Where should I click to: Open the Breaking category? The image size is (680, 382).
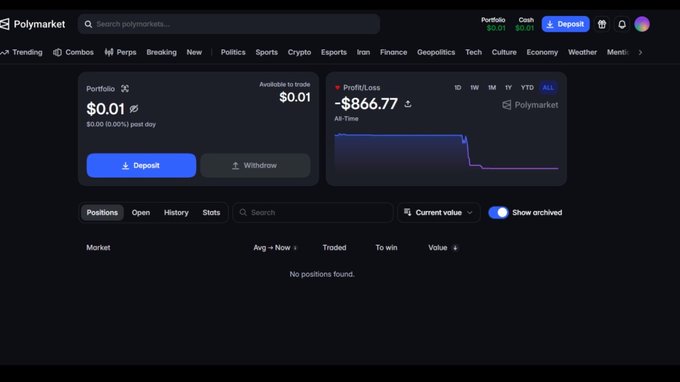click(x=161, y=52)
